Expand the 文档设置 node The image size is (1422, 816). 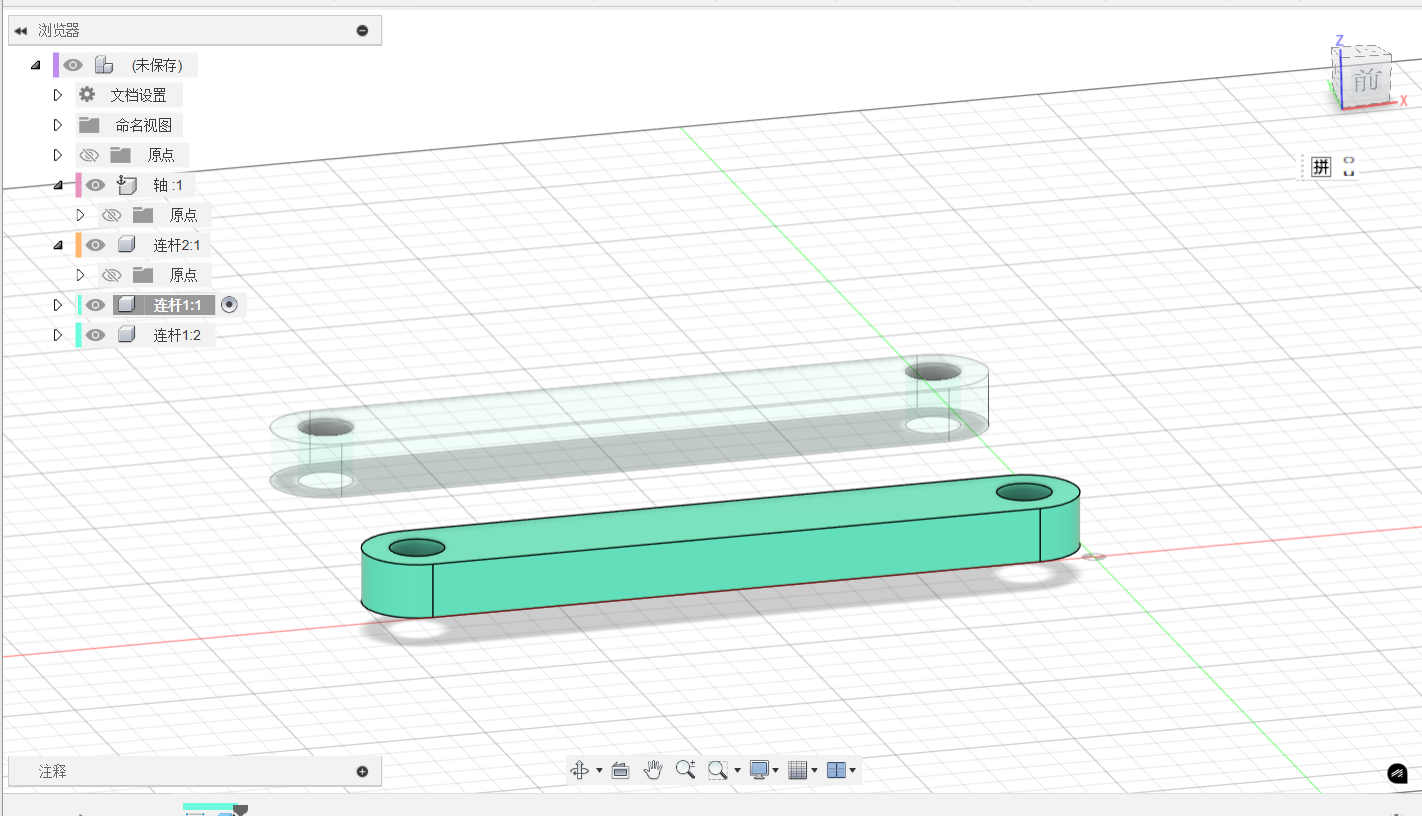coord(58,95)
